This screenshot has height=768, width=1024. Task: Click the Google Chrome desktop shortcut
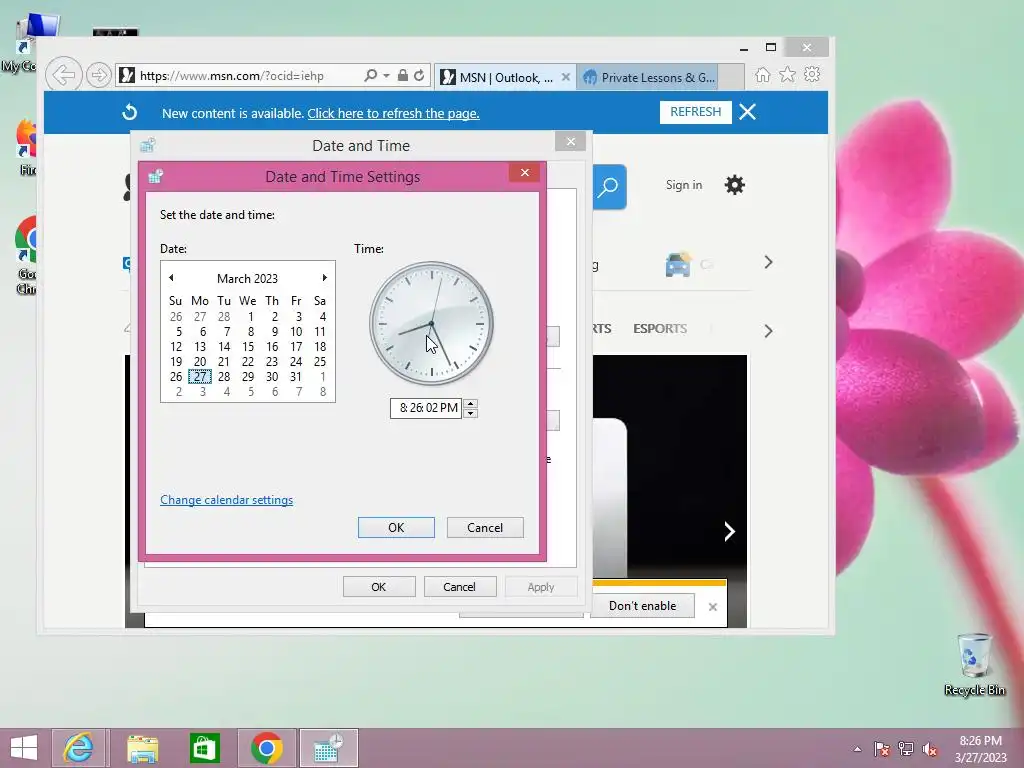click(x=26, y=255)
